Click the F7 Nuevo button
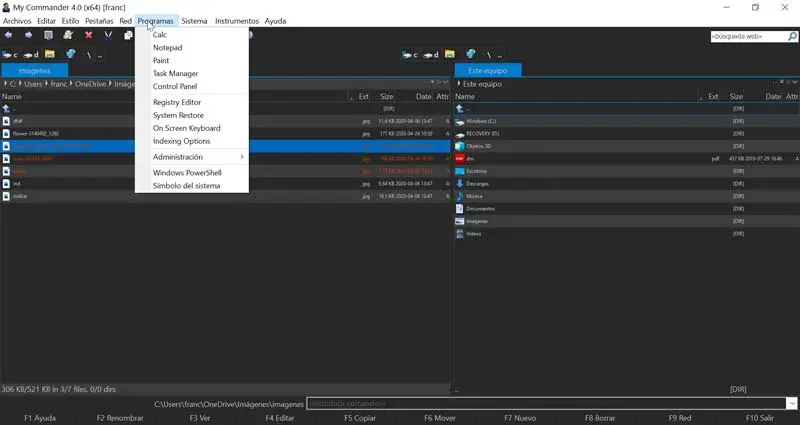The height and width of the screenshot is (425, 800). point(520,418)
